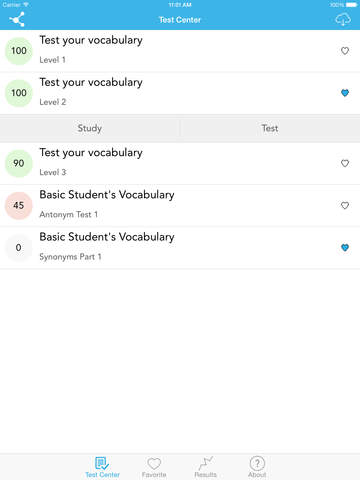Expand Basic Student's Vocabulary Antonym Test 1
This screenshot has width=360, height=480.
tap(180, 205)
